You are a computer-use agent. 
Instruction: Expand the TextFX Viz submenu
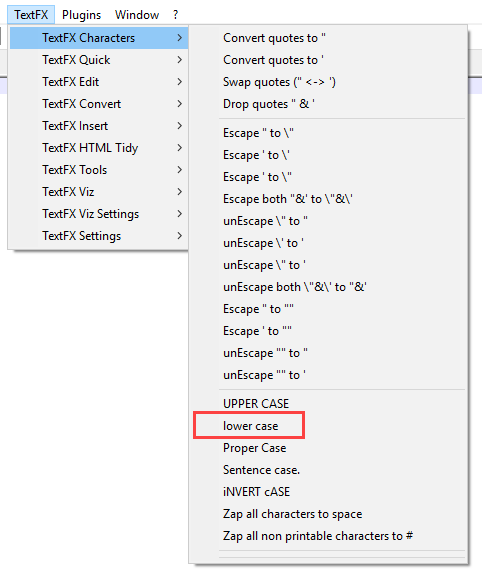[x=99, y=191]
